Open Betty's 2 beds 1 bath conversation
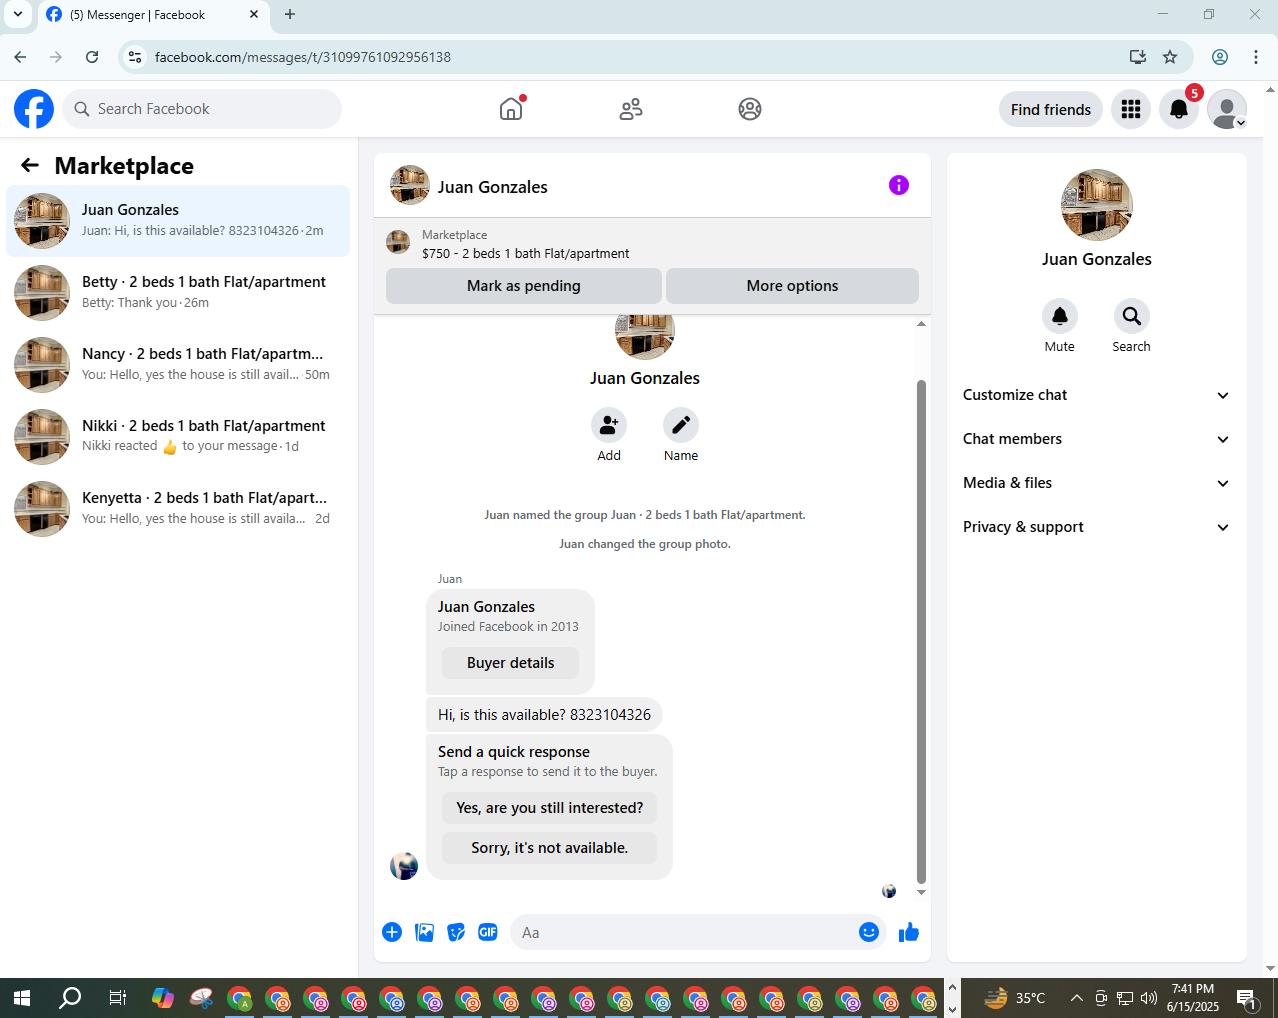Screen dimensions: 1278x1018 point(179,292)
